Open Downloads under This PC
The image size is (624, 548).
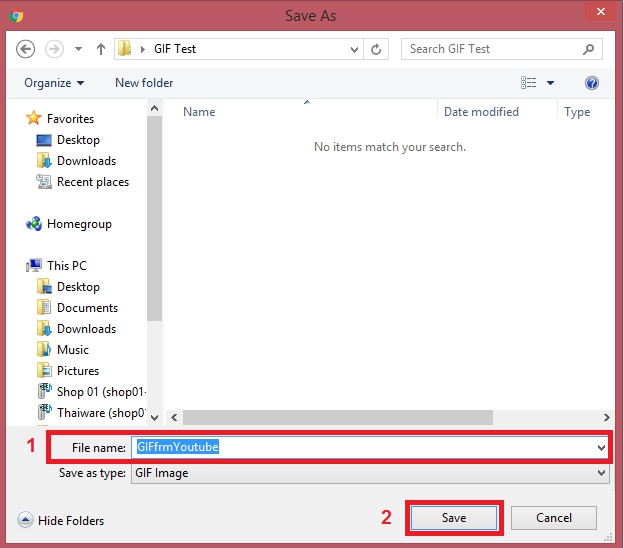(86, 329)
